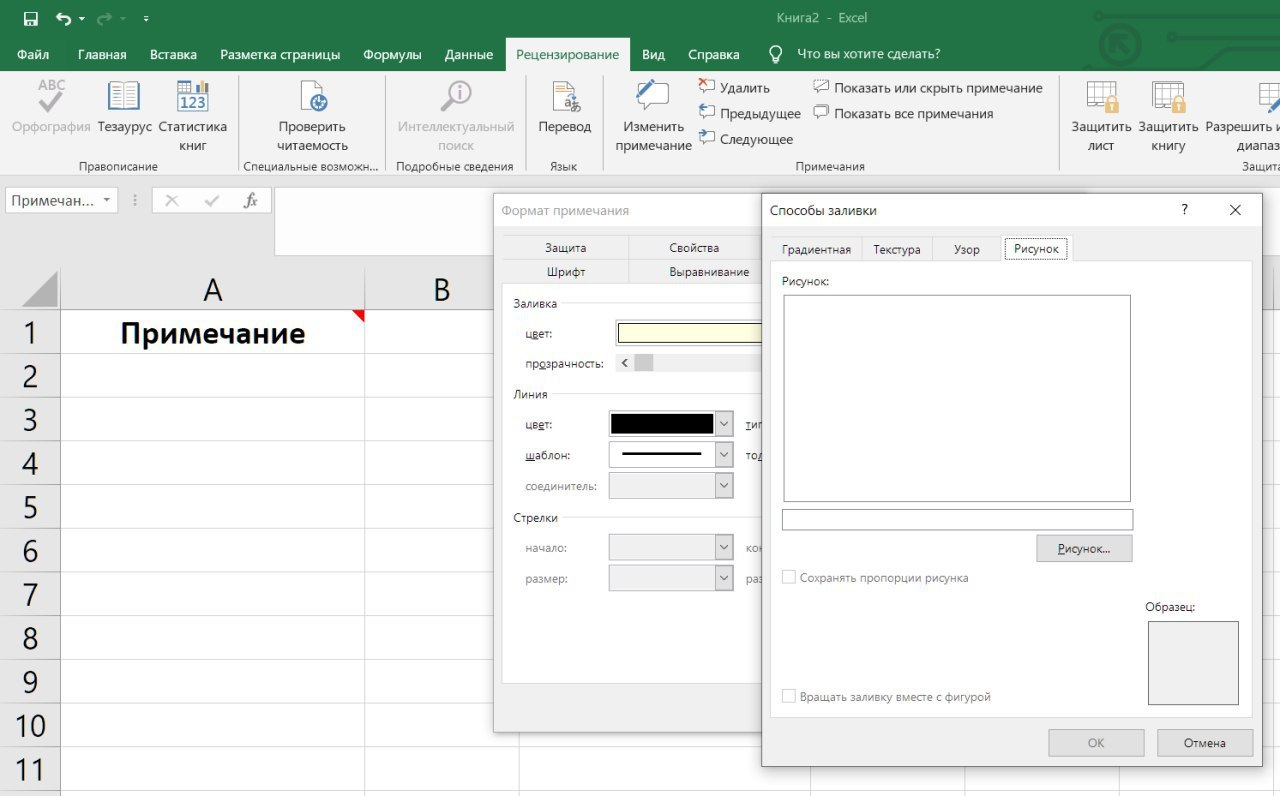Click Защитить лист protect sheet icon
The image size is (1280, 796).
[x=1101, y=99]
